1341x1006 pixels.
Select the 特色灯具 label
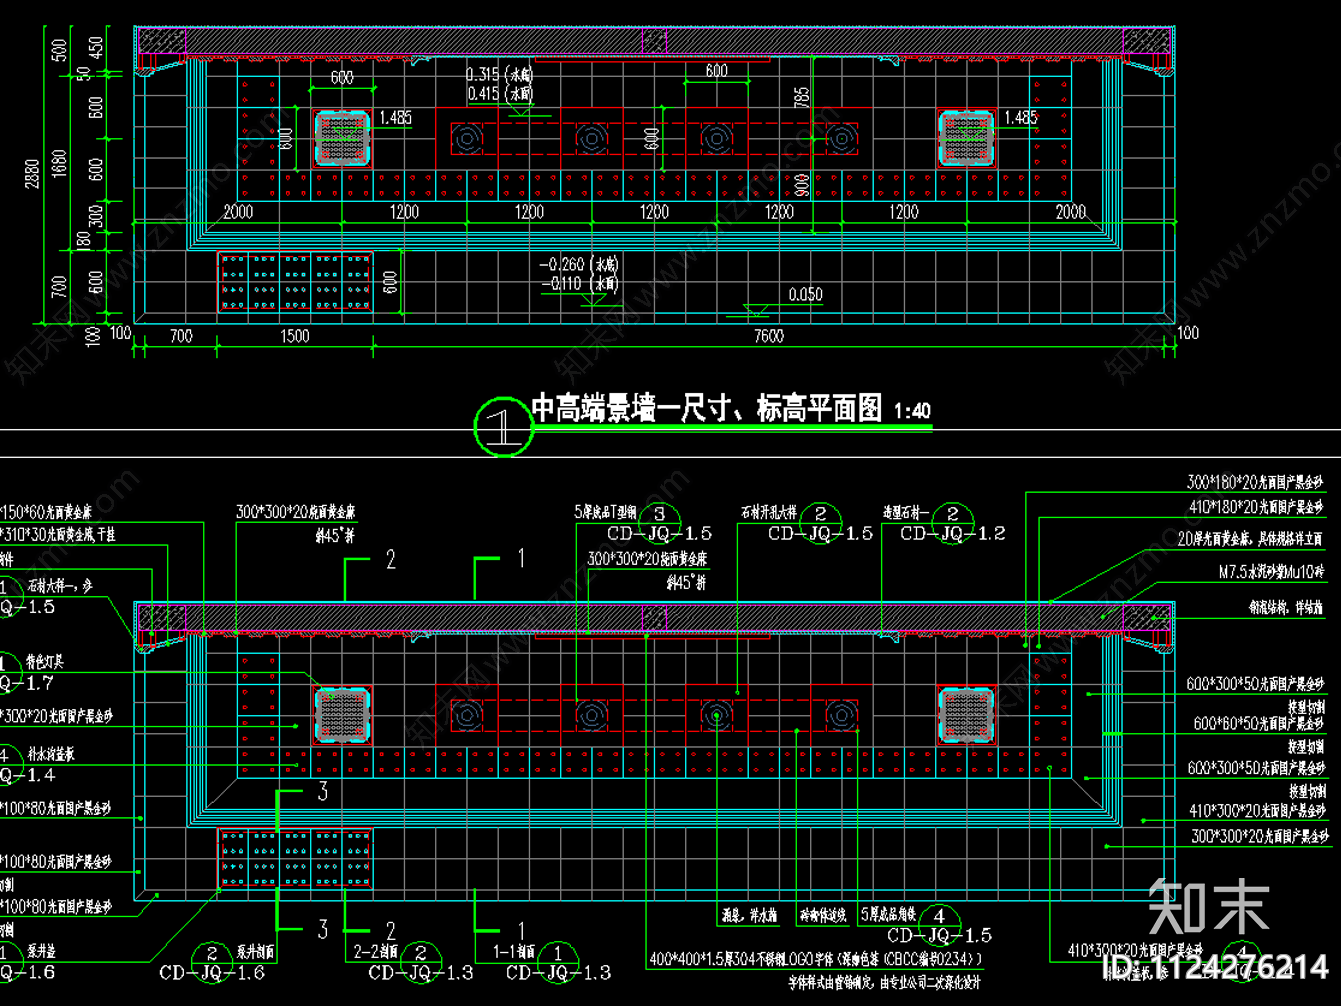pyautogui.click(x=45, y=662)
